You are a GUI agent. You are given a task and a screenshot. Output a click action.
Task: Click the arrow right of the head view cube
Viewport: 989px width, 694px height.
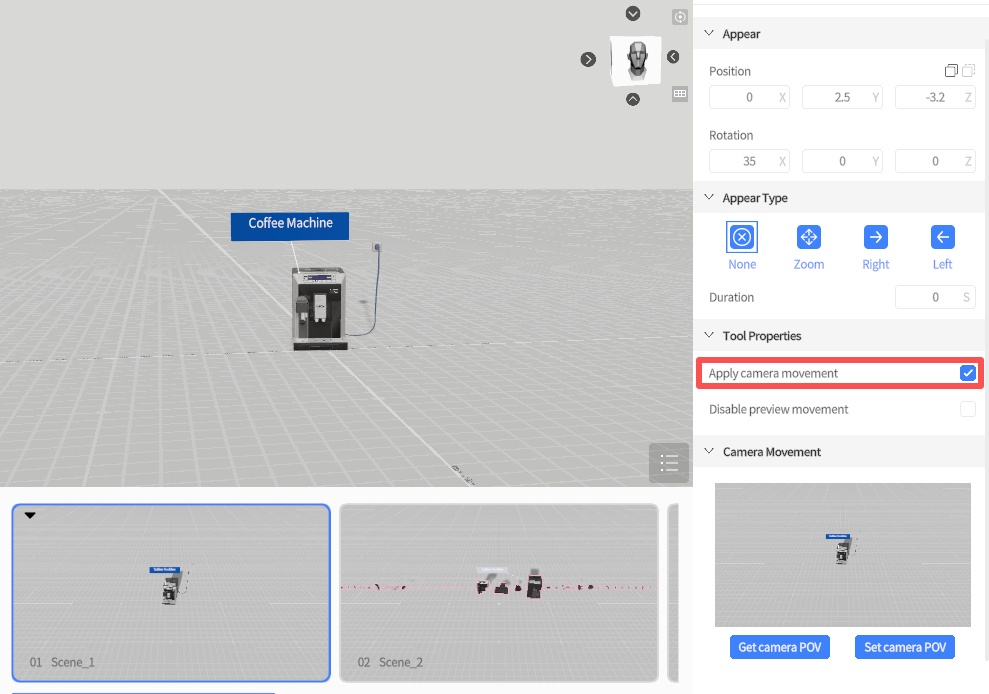(x=673, y=57)
